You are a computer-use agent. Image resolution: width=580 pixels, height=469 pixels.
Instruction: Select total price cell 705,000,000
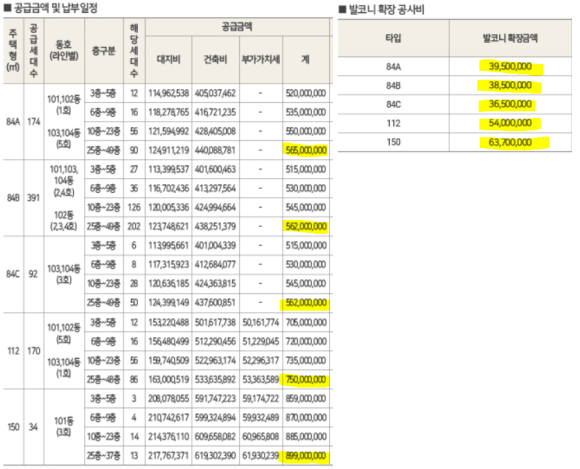point(306,323)
